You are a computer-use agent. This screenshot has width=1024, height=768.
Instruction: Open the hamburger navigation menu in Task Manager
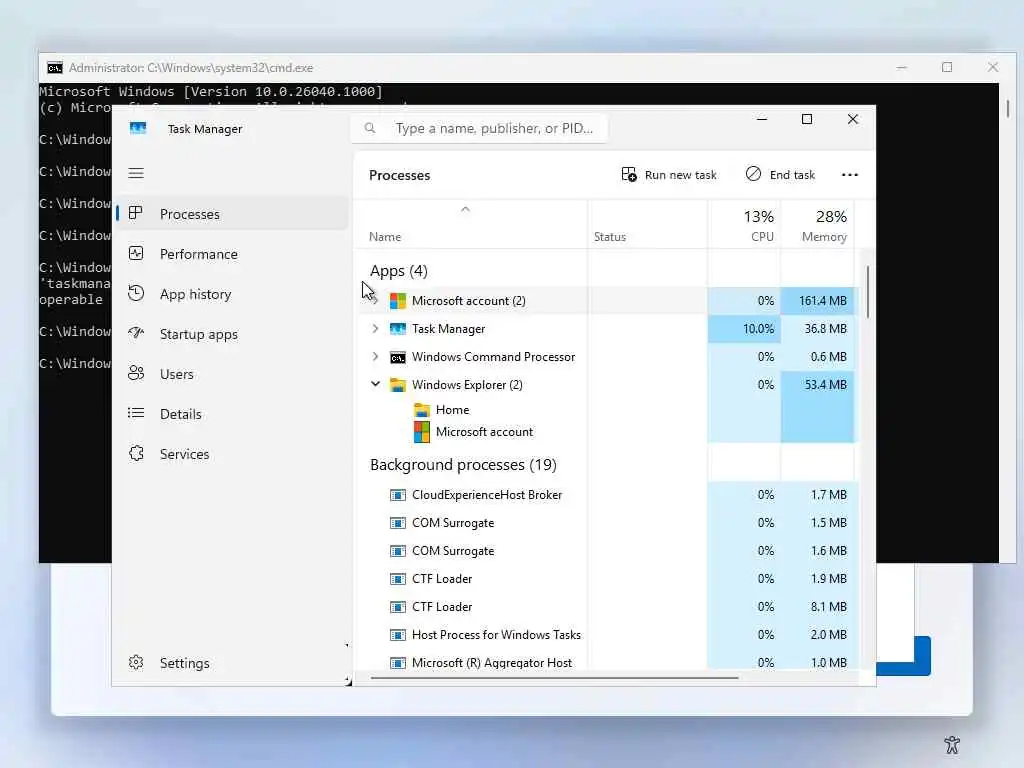coord(136,173)
